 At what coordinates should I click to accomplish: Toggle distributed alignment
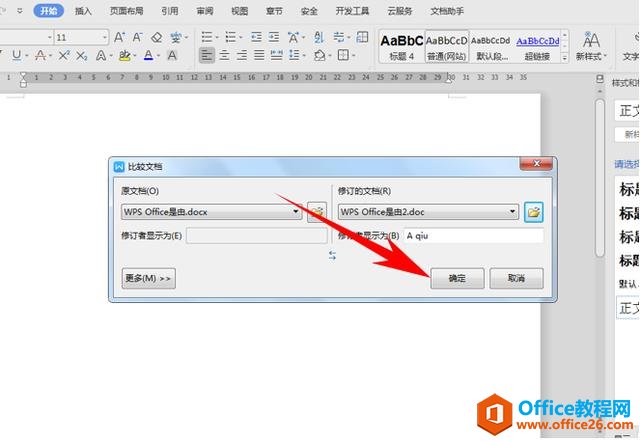tap(276, 55)
